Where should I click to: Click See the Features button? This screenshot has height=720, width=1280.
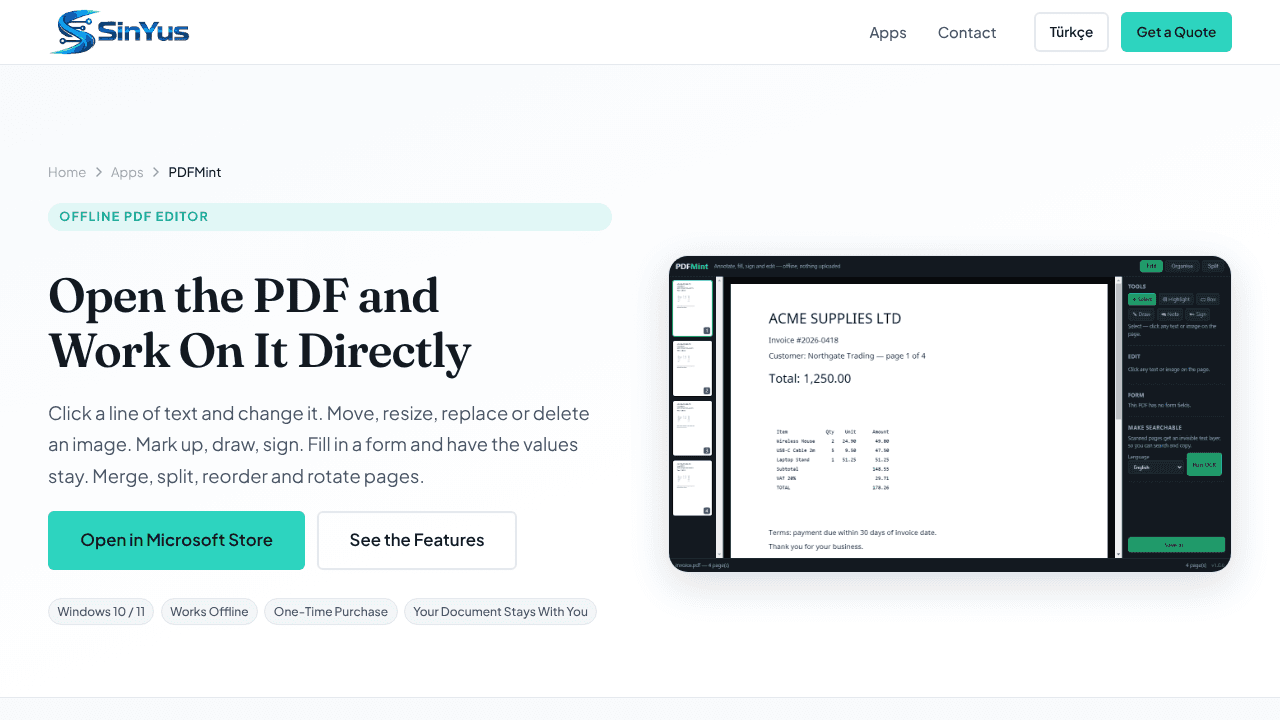click(x=417, y=540)
